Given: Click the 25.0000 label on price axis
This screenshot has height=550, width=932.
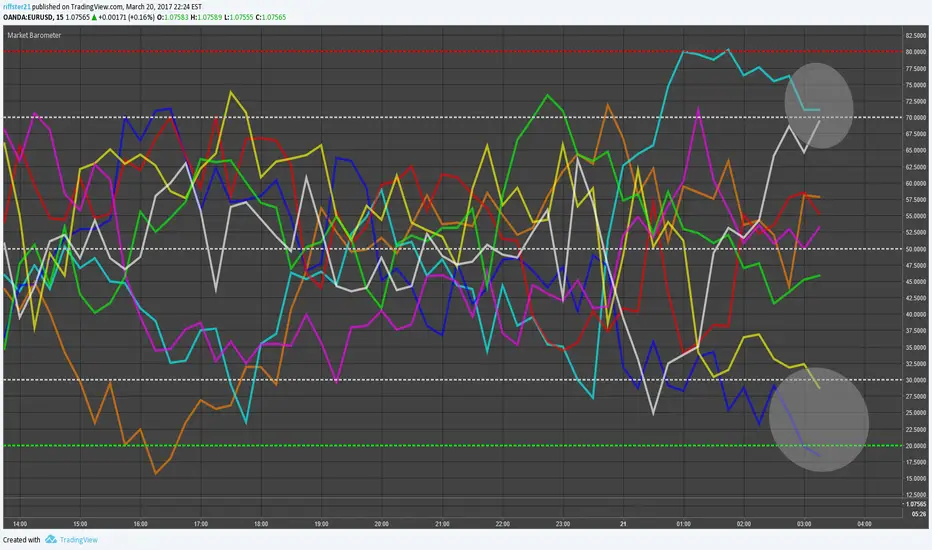Looking at the screenshot, I should (x=915, y=413).
